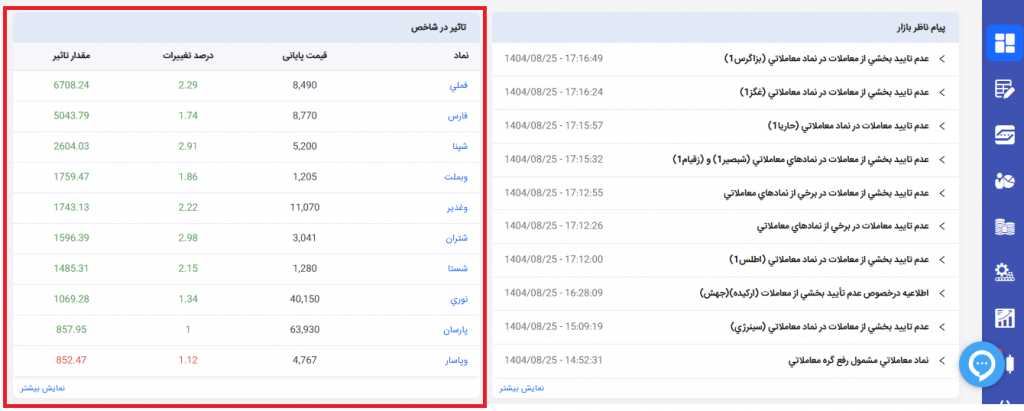
Task: Click the درصد تغييرات column header
Action: [188, 56]
